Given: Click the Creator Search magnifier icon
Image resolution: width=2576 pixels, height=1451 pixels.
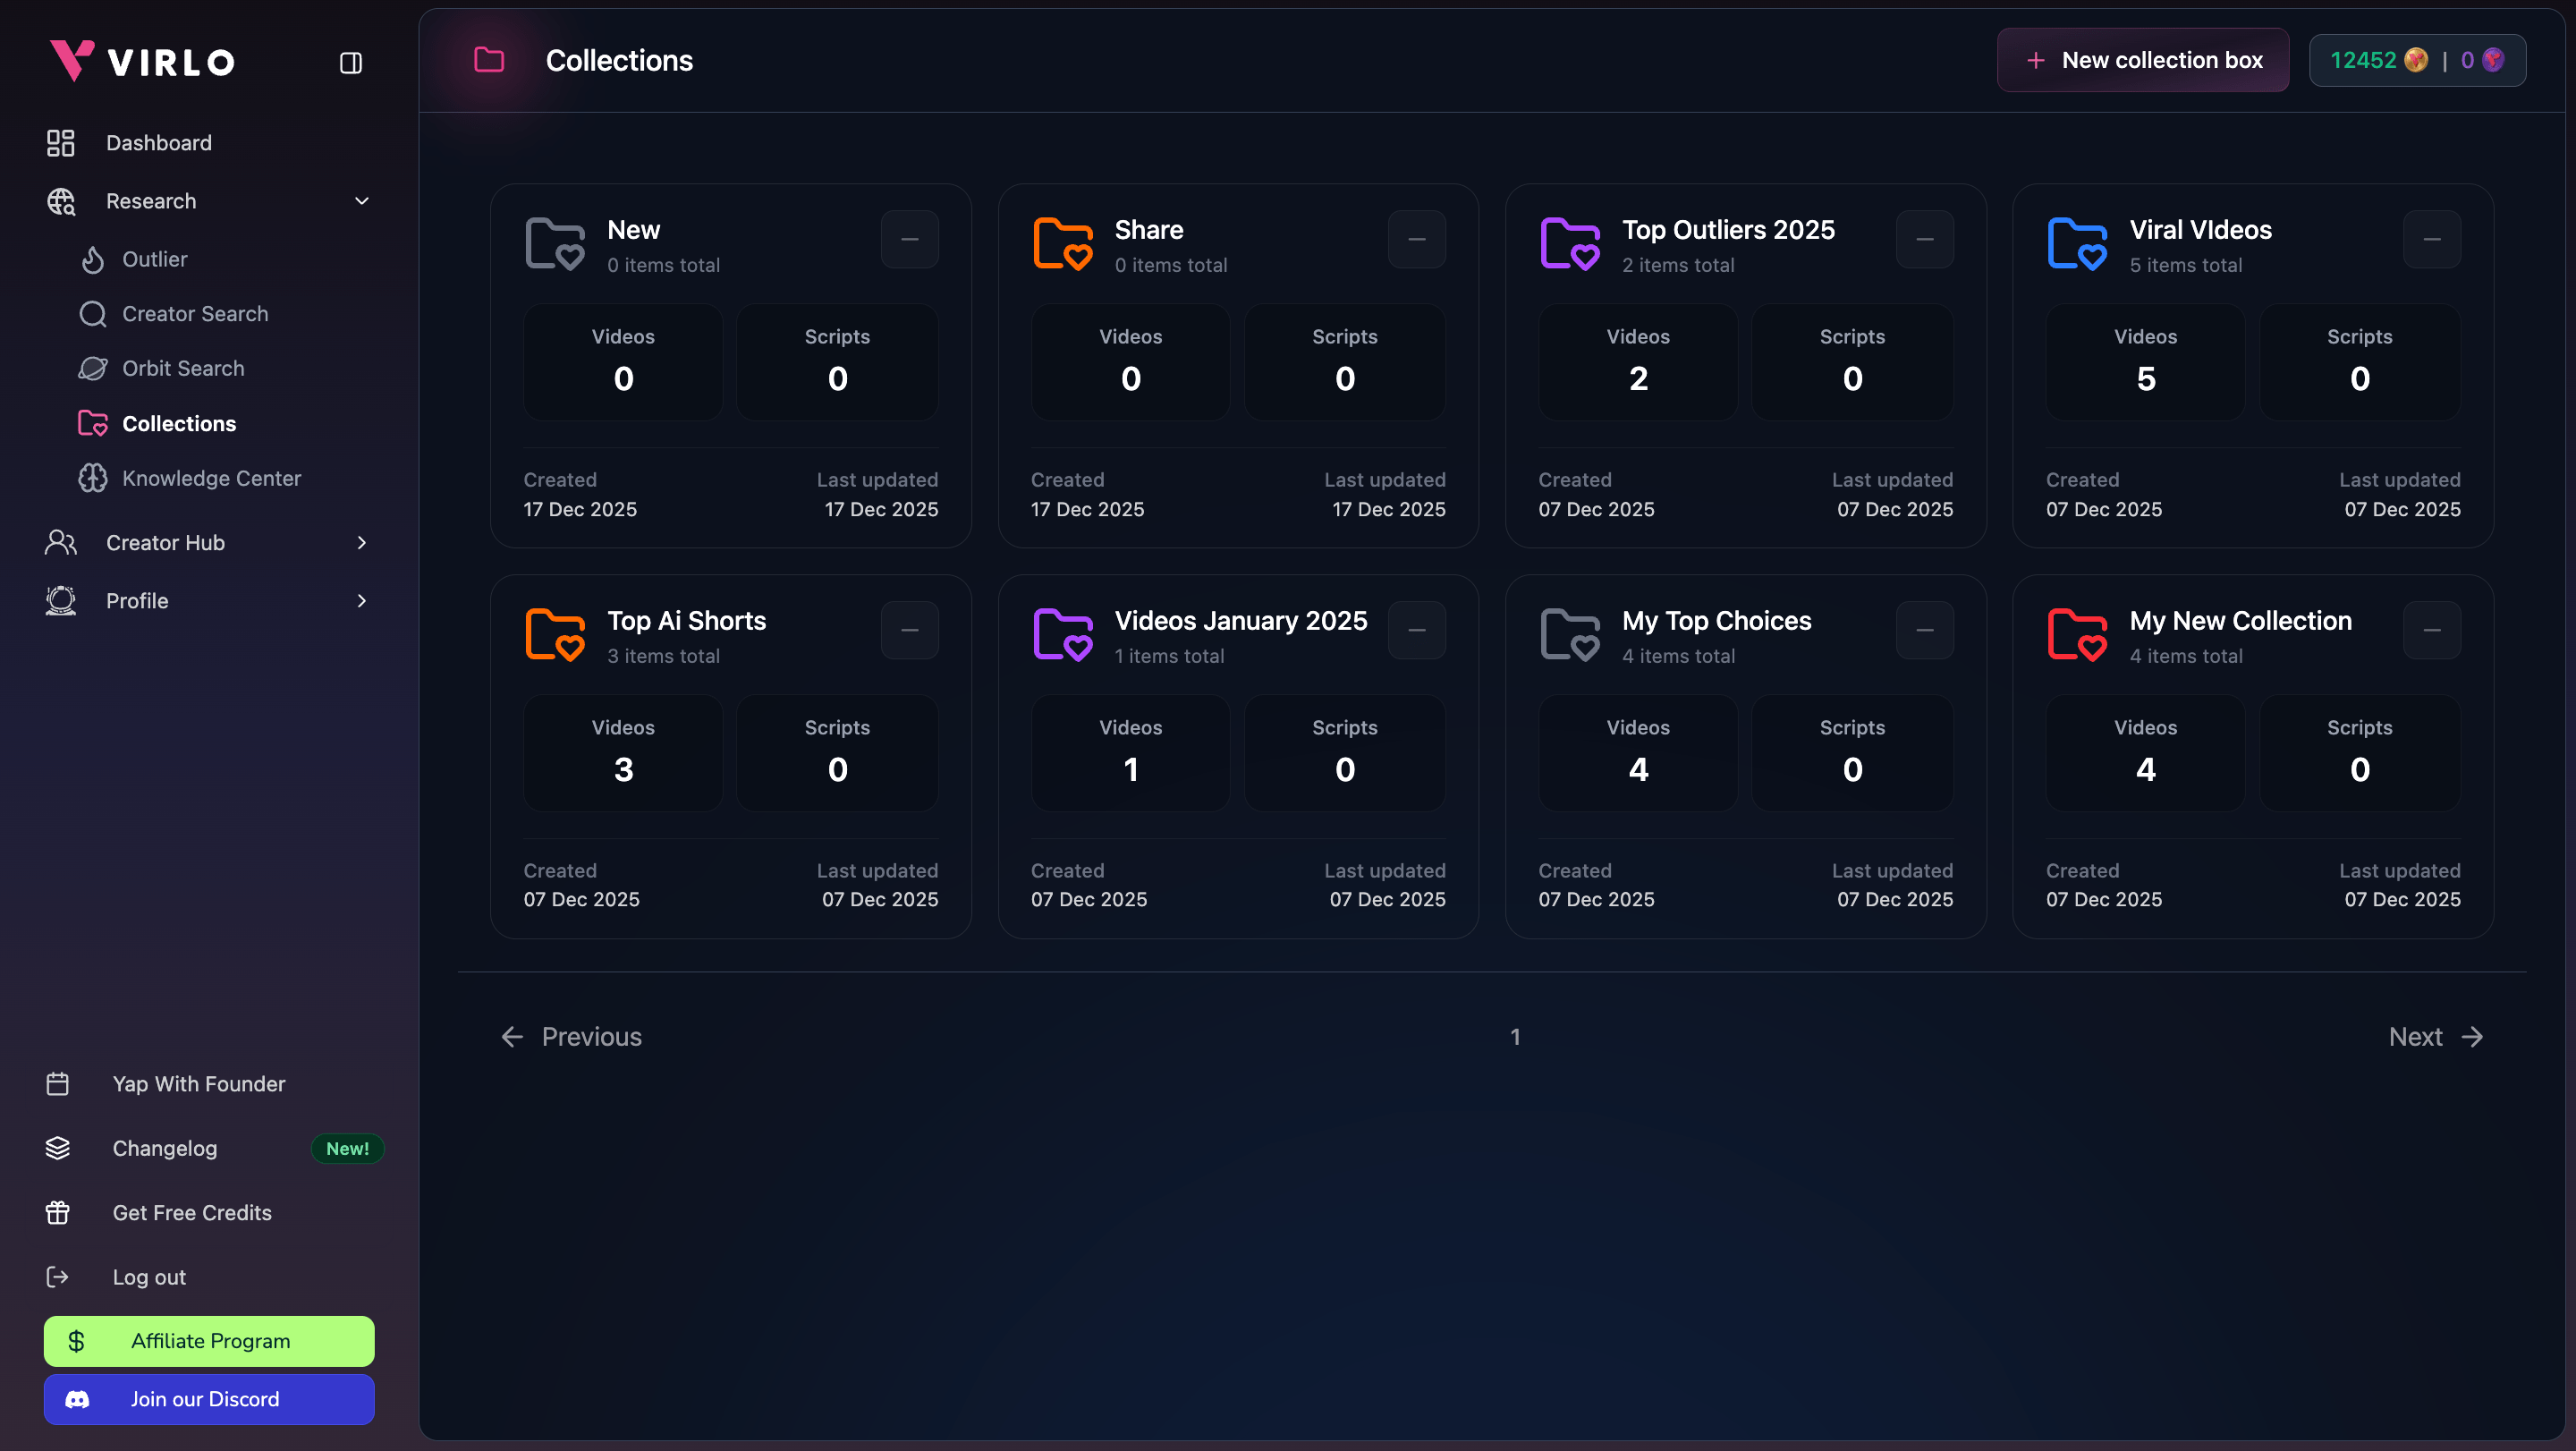Looking at the screenshot, I should click(x=93, y=313).
